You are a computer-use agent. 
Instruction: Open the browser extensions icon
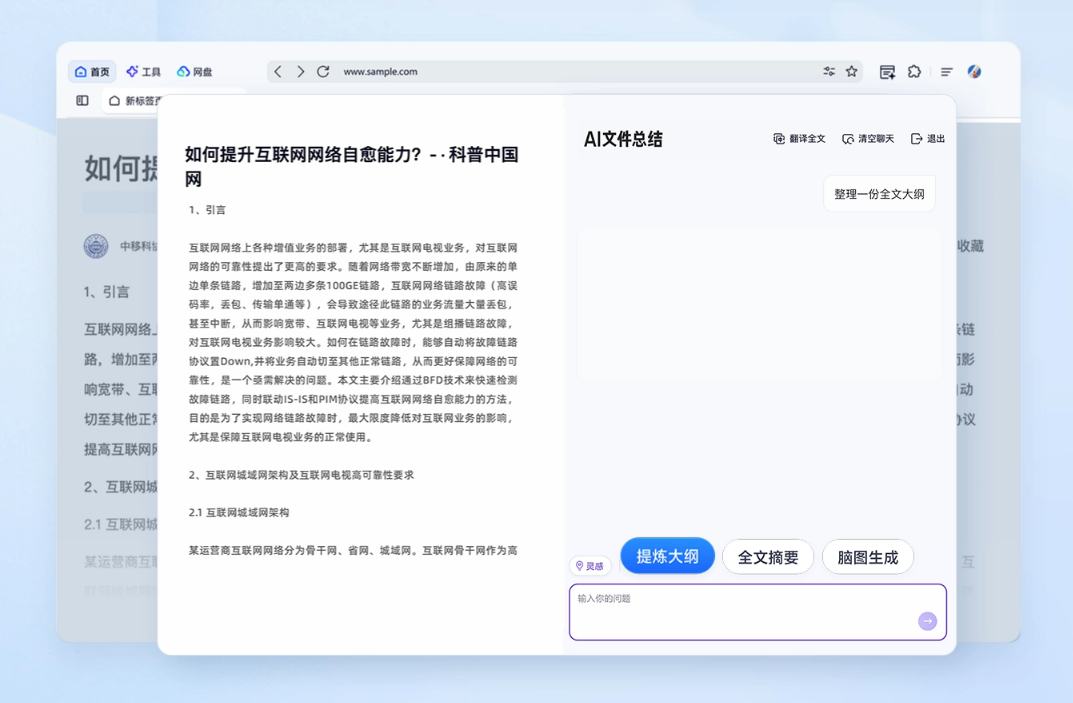pyautogui.click(x=914, y=71)
